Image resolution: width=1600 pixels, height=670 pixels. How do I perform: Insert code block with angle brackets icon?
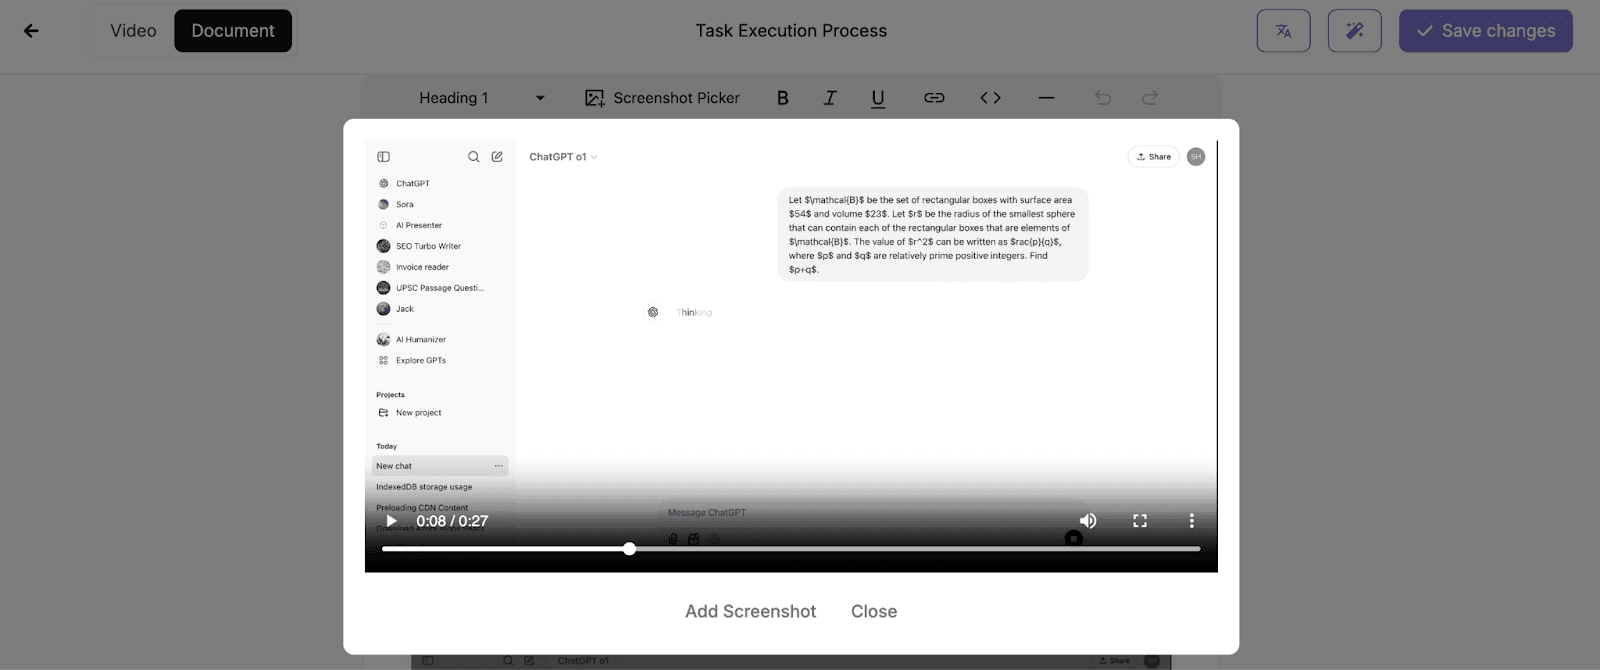[990, 98]
